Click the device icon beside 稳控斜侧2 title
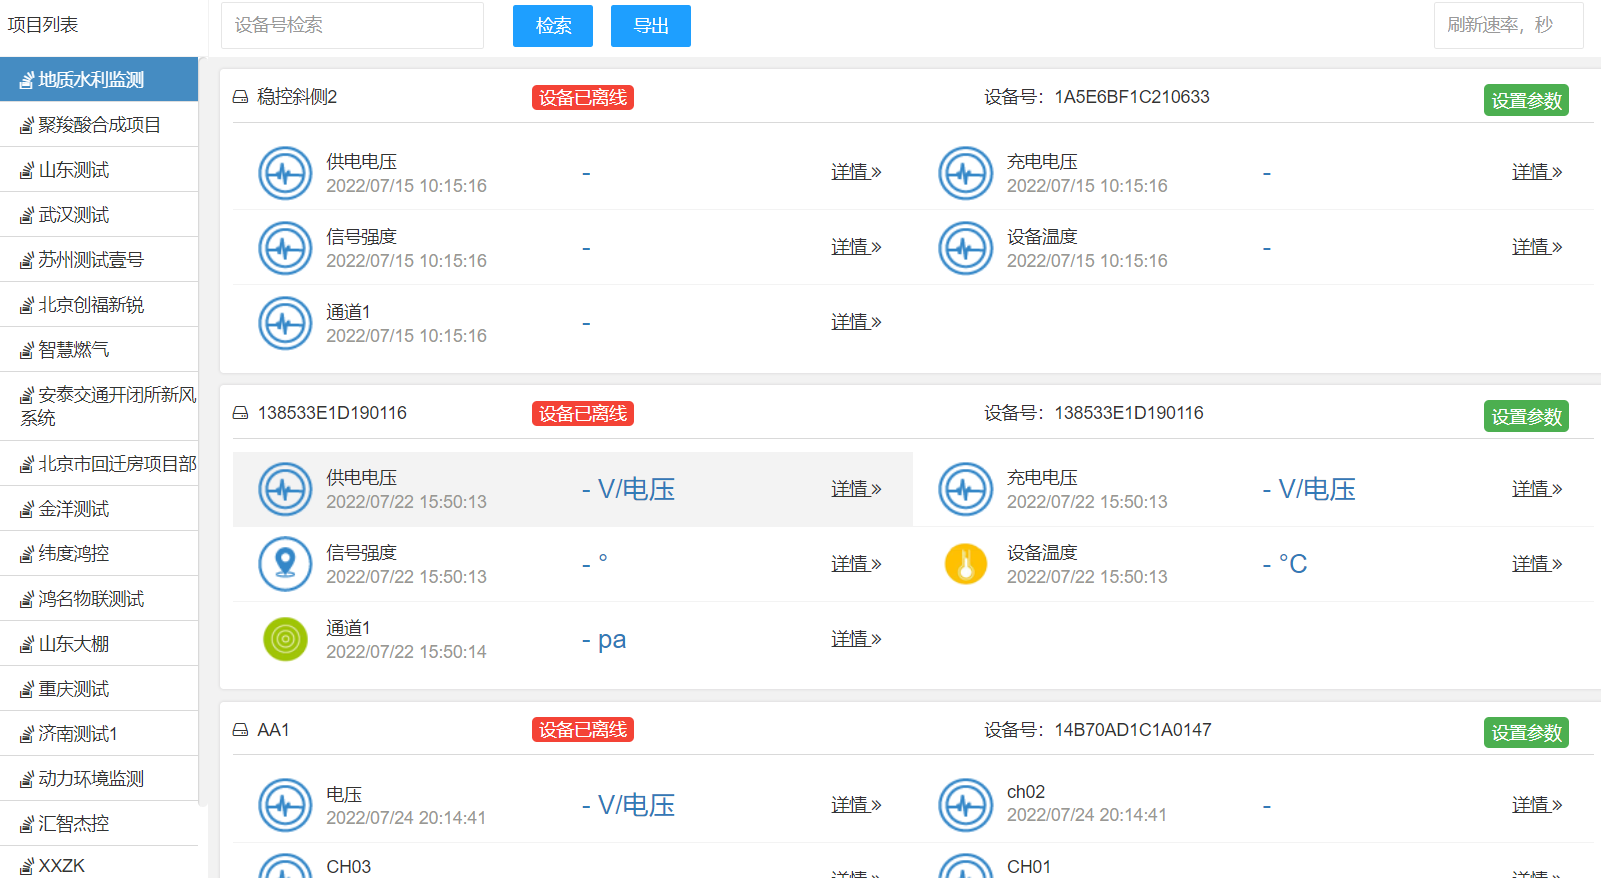The image size is (1601, 878). tap(240, 97)
